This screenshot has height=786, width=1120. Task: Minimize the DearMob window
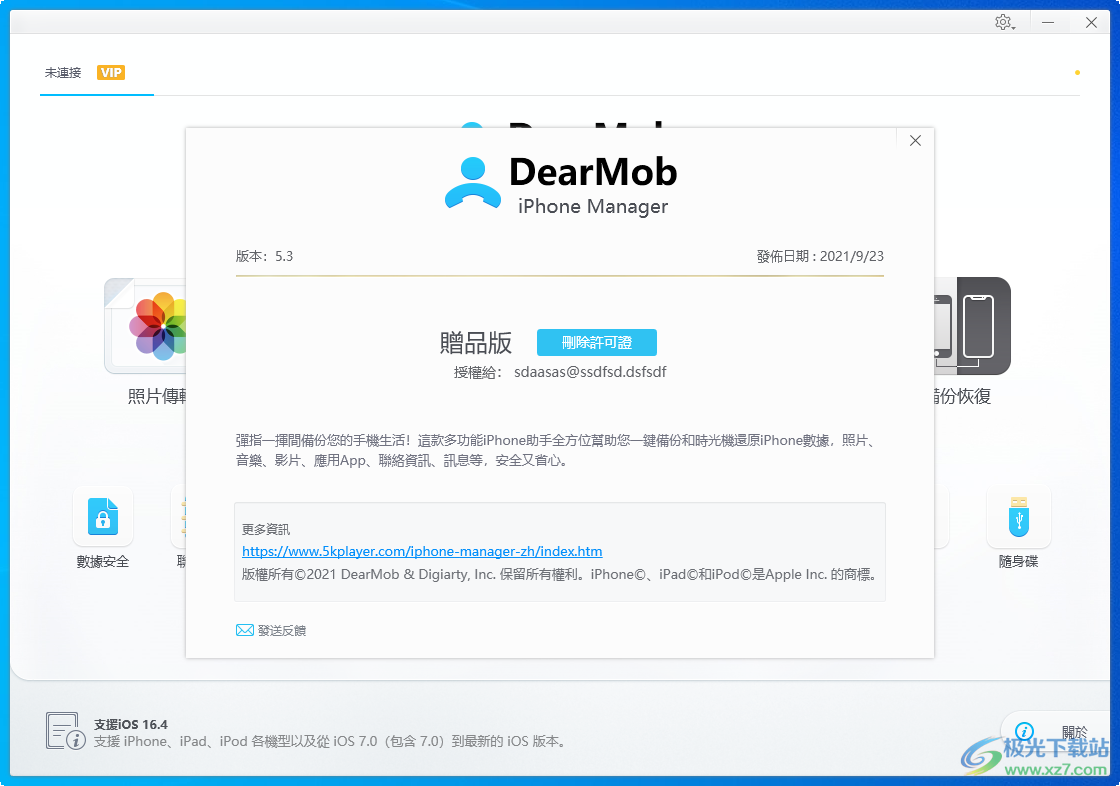(1048, 22)
